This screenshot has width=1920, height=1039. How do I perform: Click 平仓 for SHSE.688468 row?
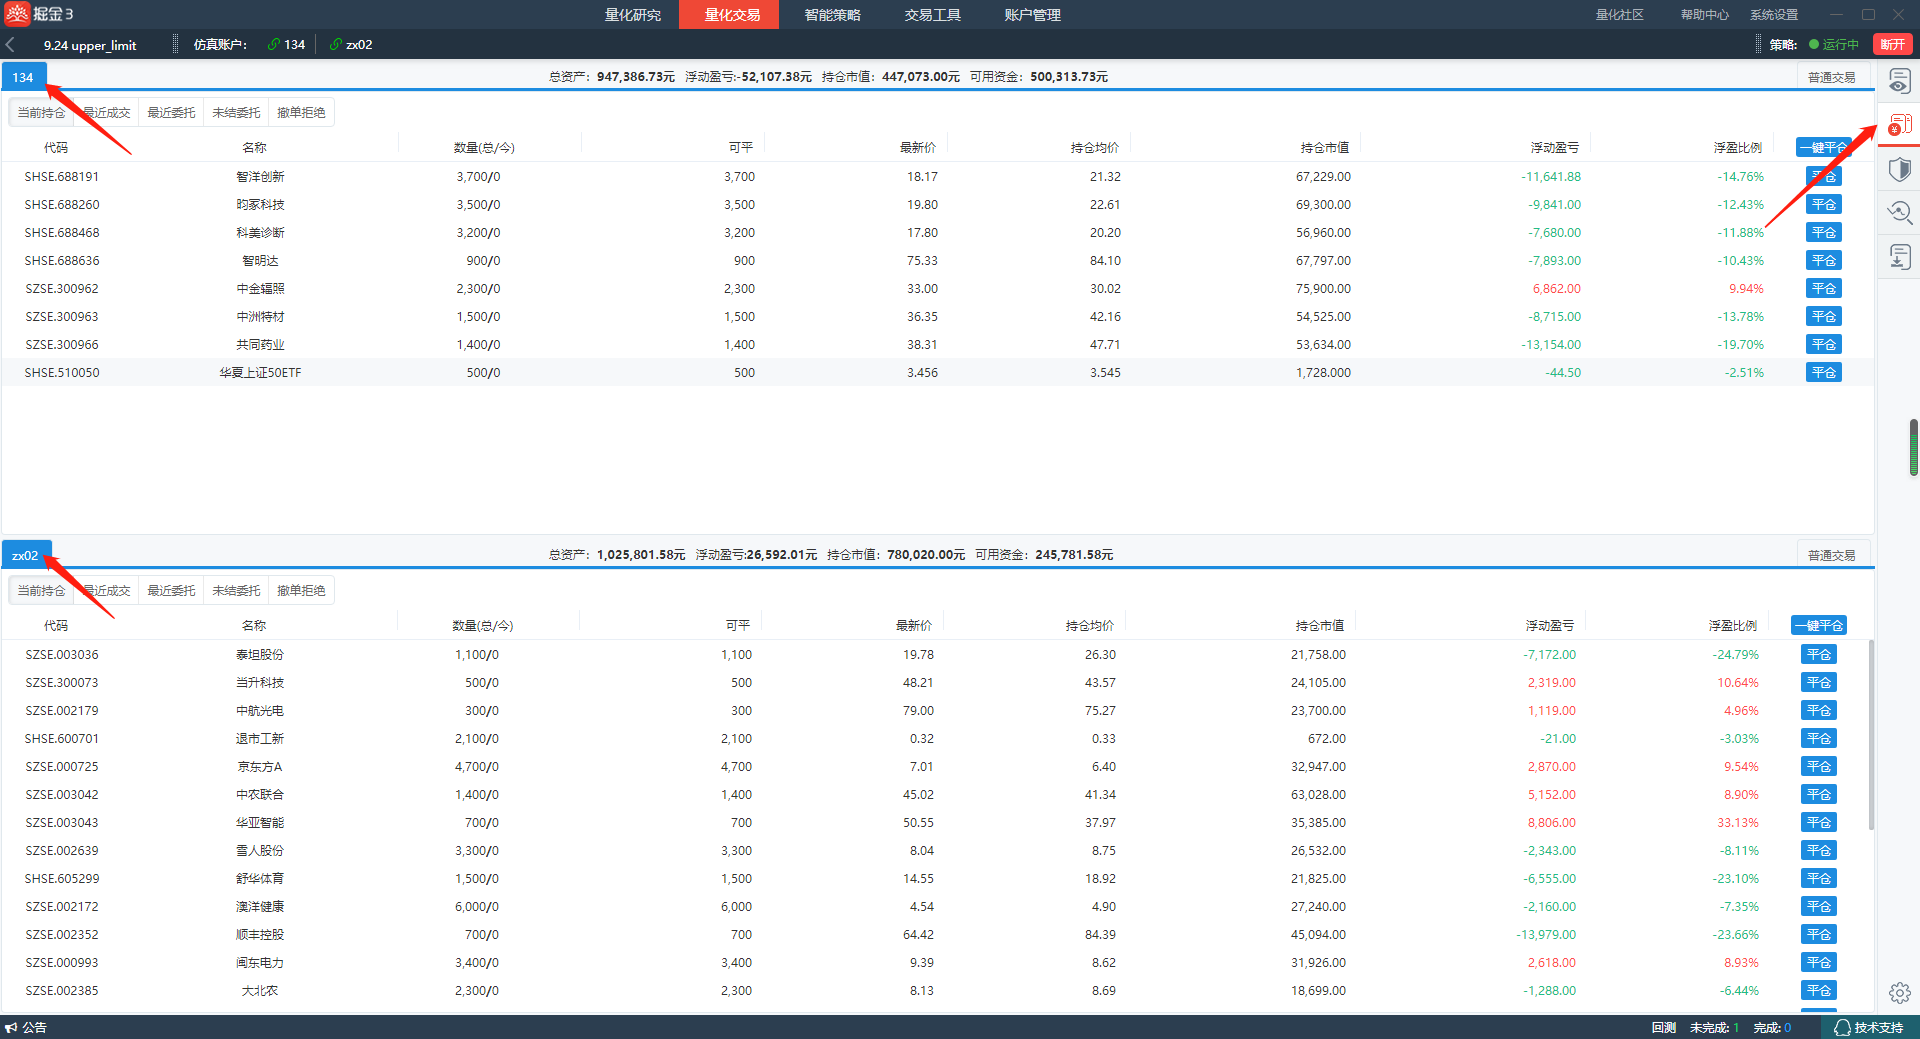[1823, 233]
